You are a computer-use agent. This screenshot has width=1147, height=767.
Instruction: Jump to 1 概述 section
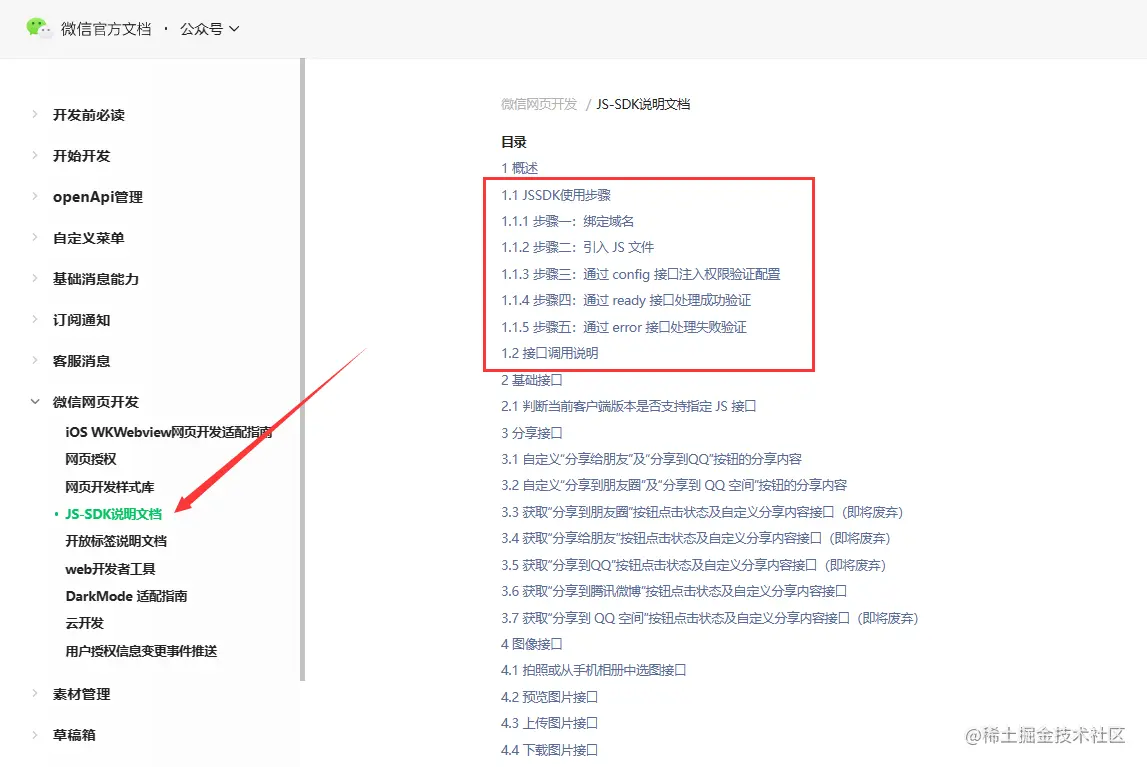(x=519, y=168)
